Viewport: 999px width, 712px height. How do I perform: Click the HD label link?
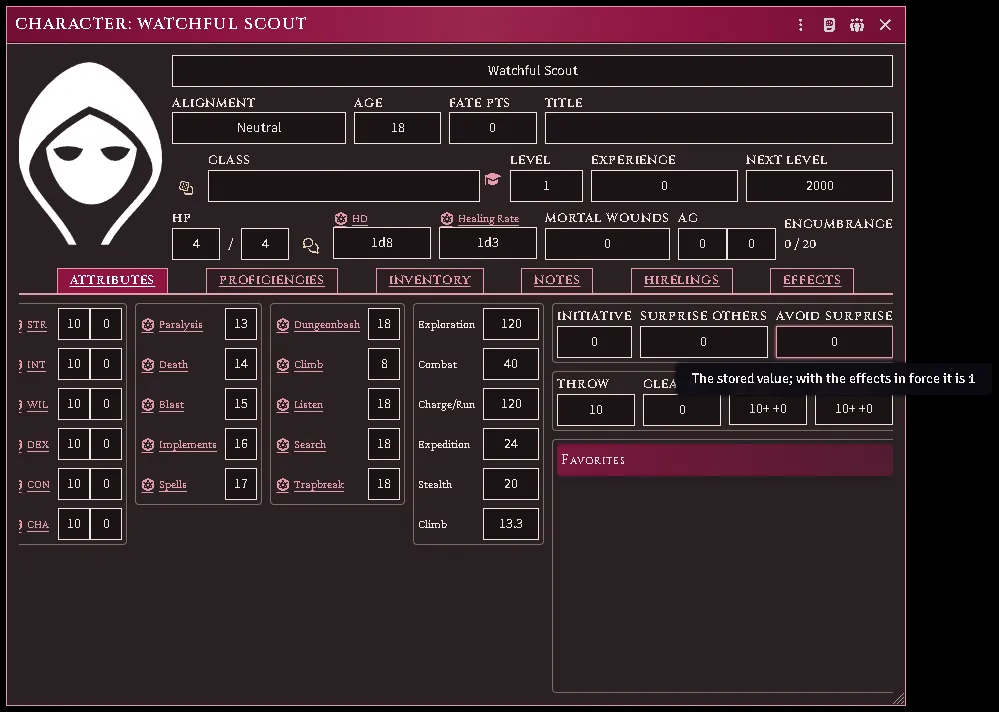coord(360,218)
